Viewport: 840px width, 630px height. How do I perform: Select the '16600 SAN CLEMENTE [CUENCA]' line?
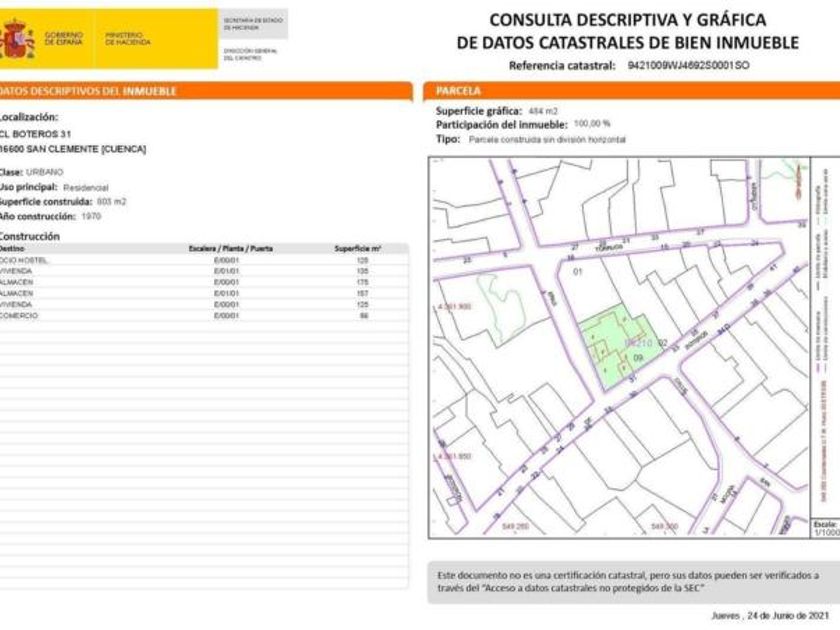pyautogui.click(x=73, y=149)
